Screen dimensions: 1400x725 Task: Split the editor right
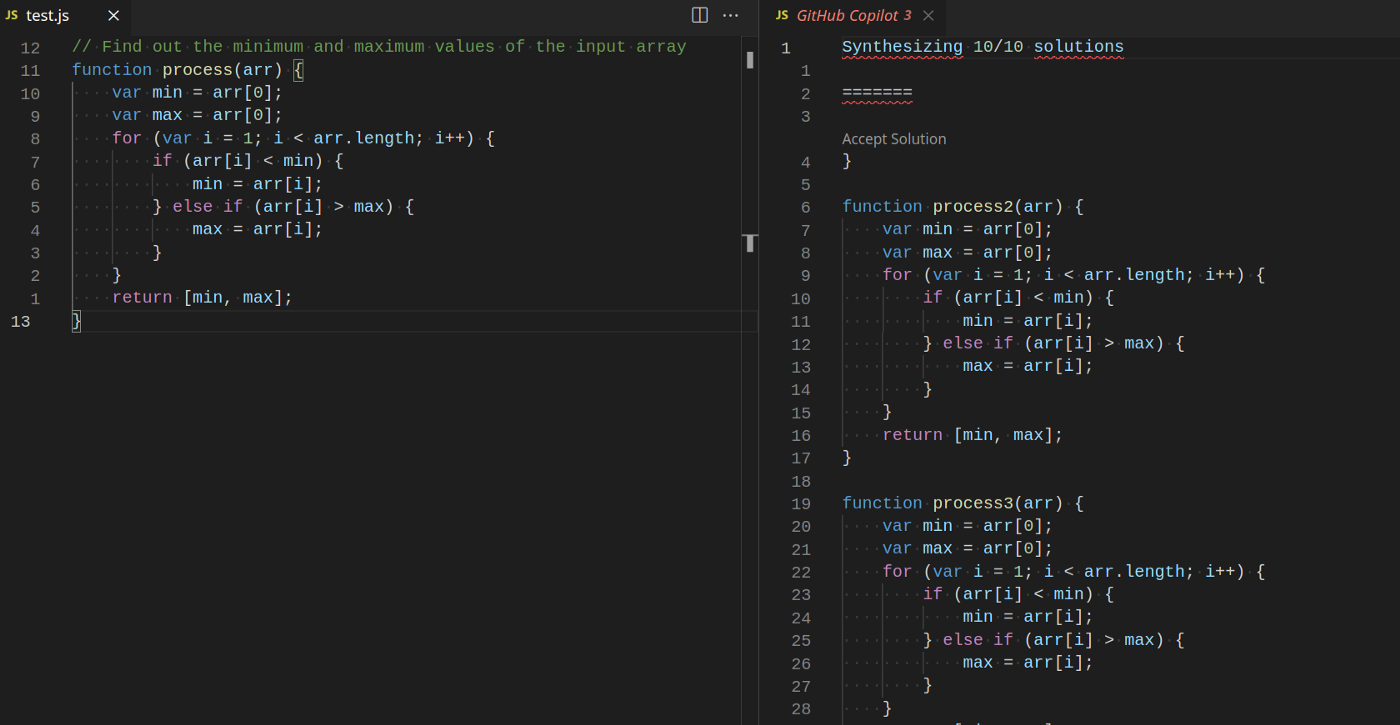(700, 15)
